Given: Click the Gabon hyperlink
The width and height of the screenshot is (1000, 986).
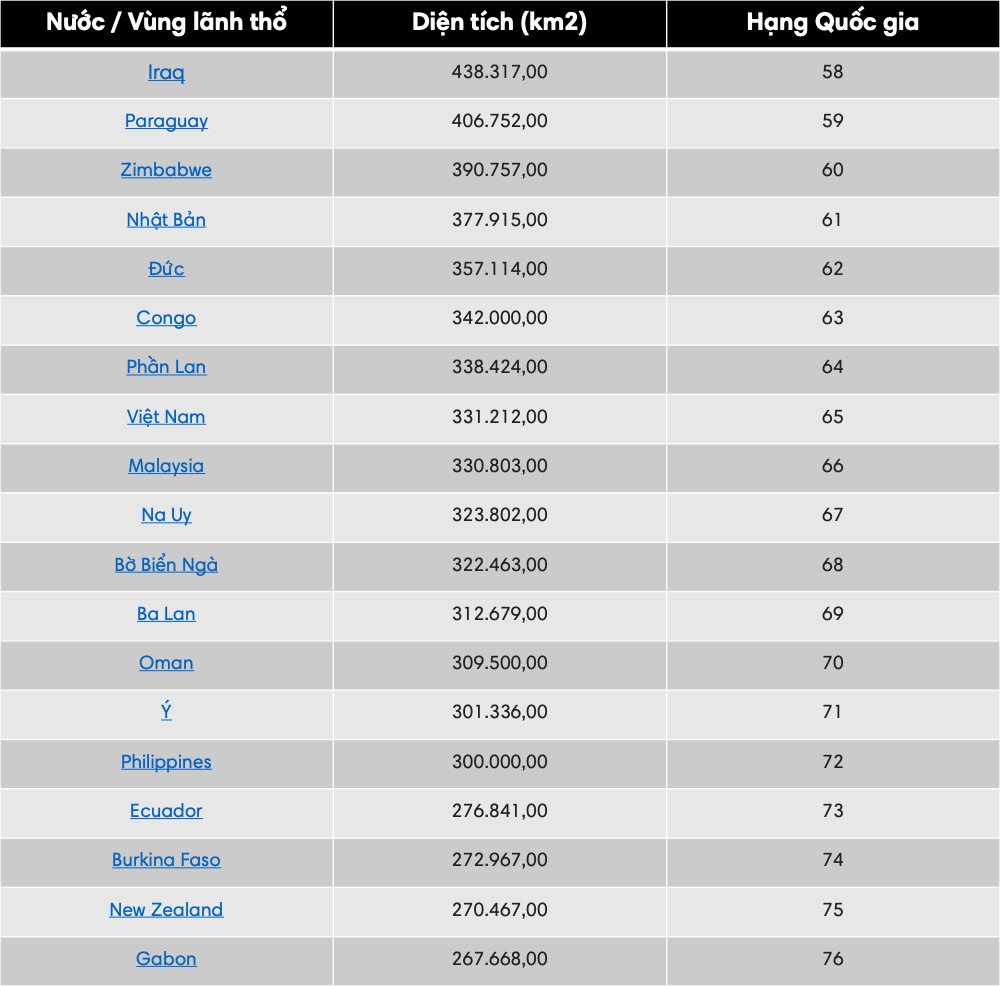Looking at the screenshot, I should [x=166, y=959].
